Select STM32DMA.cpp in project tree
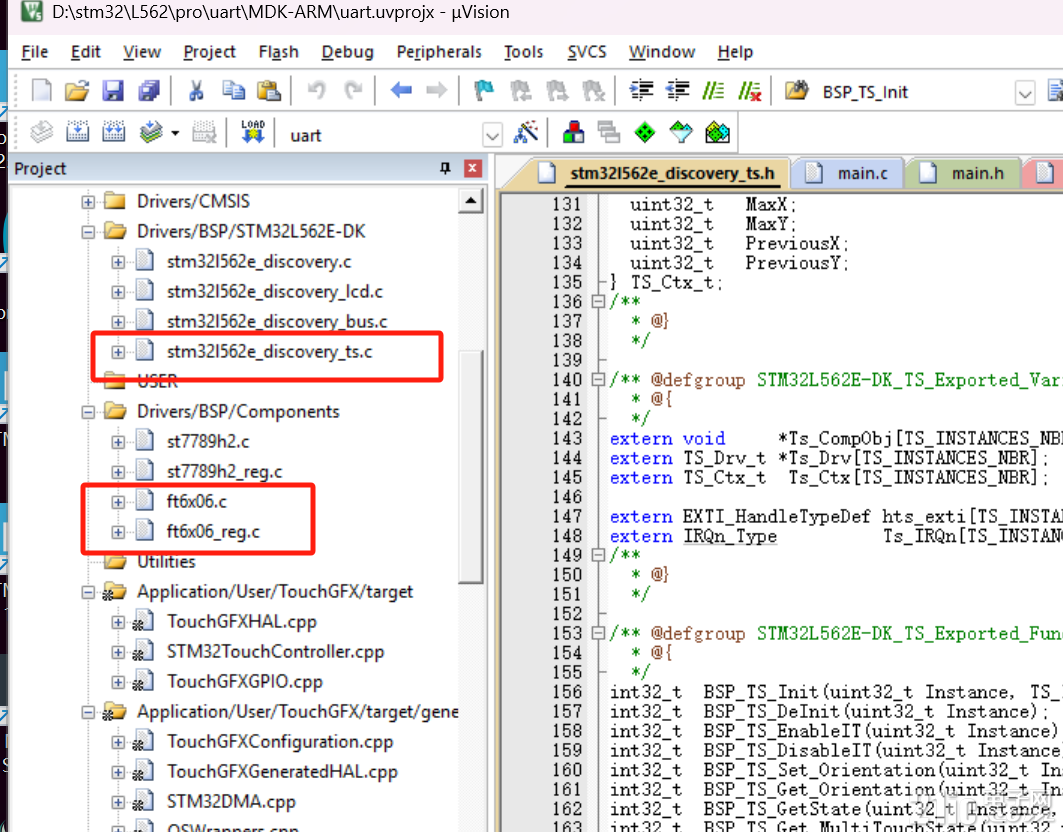This screenshot has width=1063, height=832. point(231,801)
